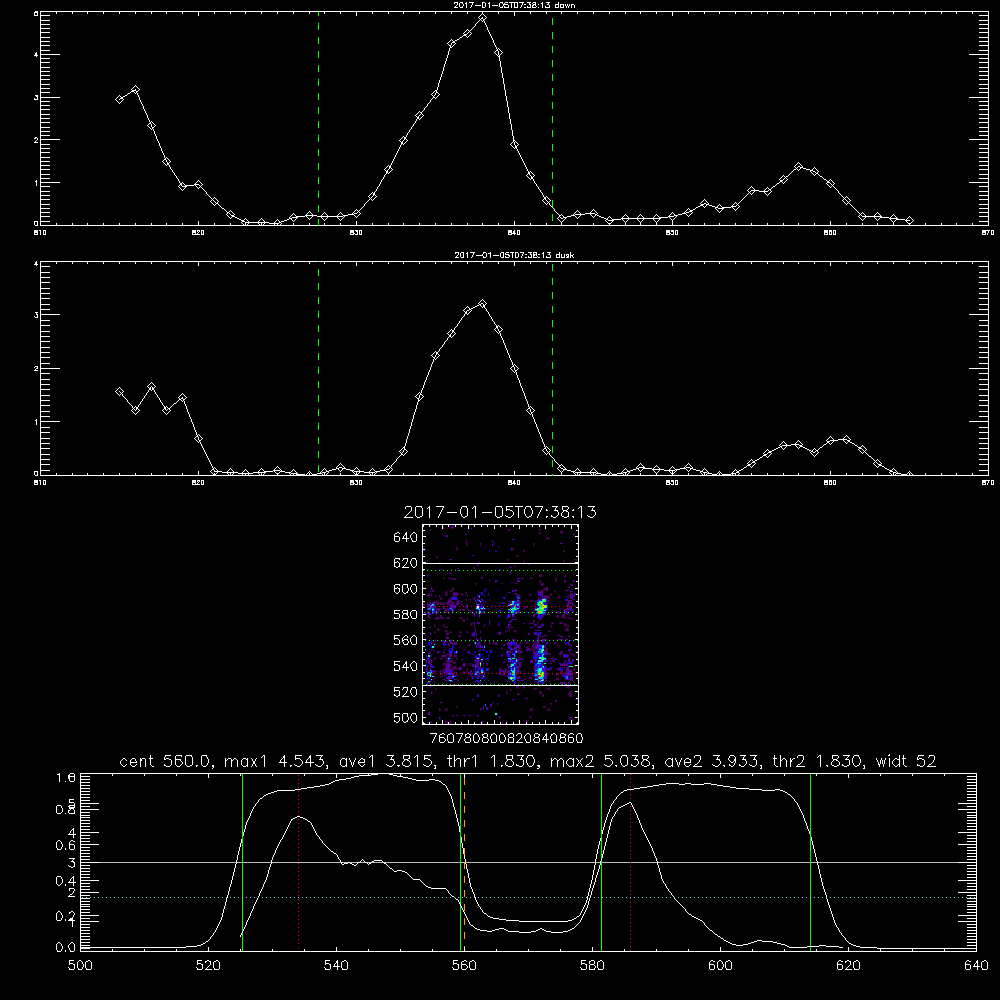Click the green vertical line near 614 in bottom plot

tap(811, 862)
